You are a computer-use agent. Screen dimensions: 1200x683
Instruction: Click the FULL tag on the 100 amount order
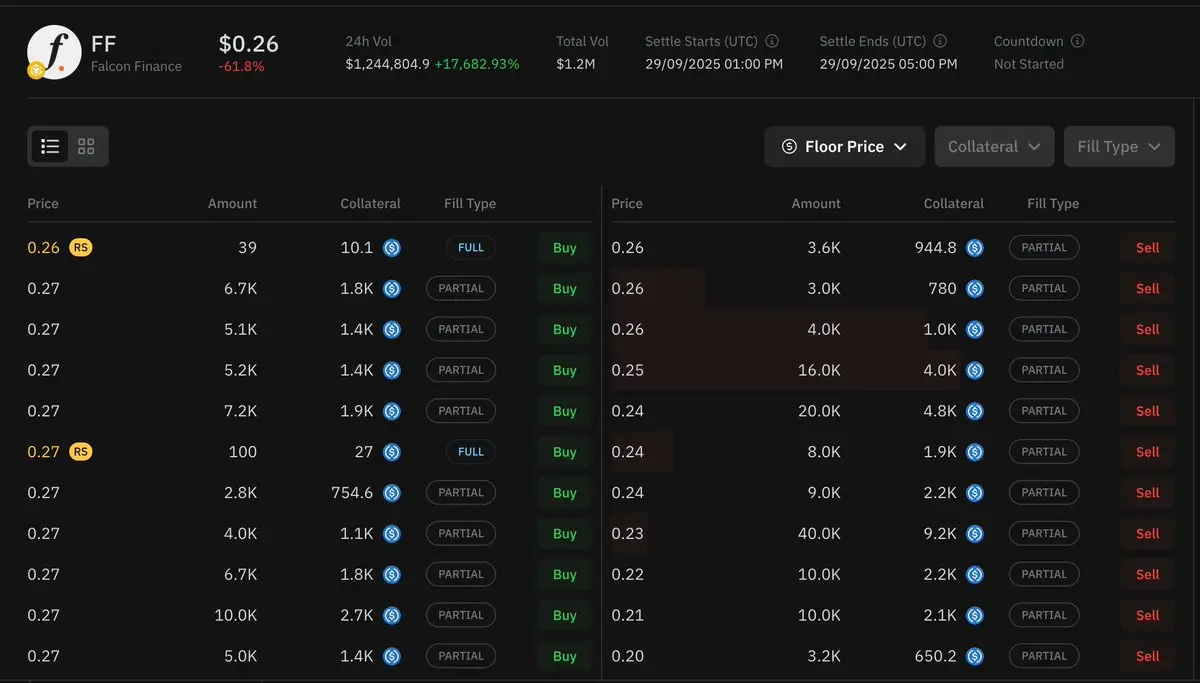(471, 451)
